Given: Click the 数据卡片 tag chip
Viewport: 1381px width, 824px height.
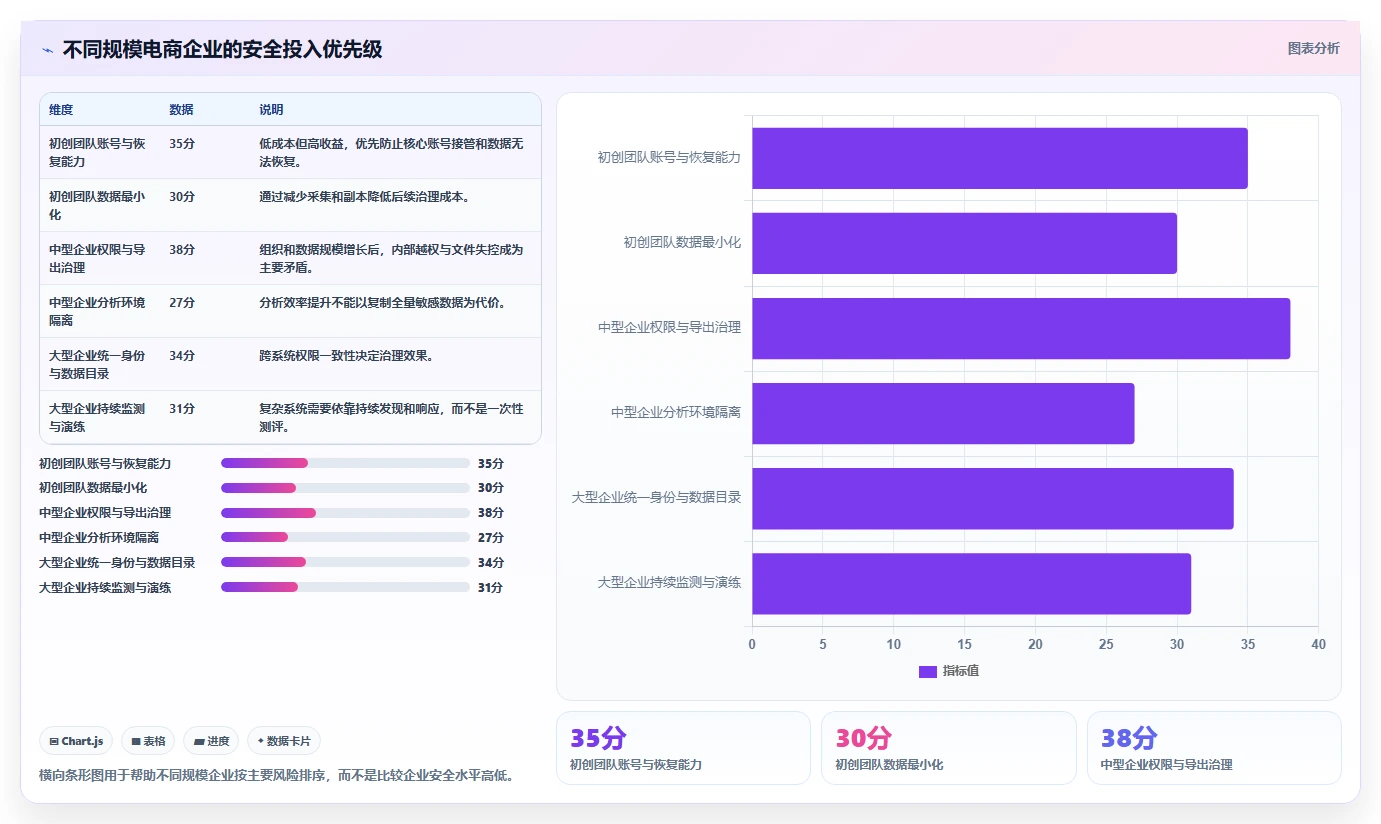Looking at the screenshot, I should point(284,741).
